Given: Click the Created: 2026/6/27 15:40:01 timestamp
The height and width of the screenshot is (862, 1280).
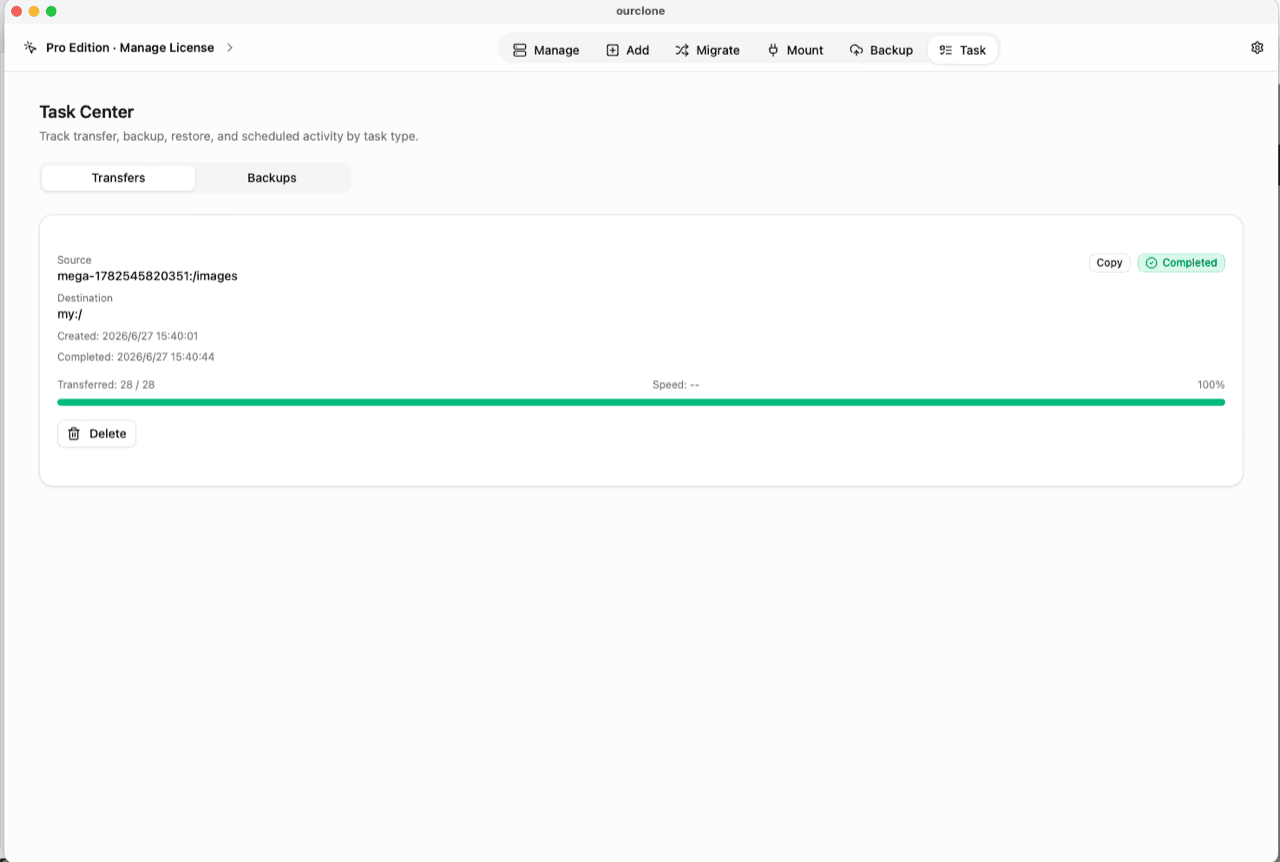Looking at the screenshot, I should [x=128, y=337].
